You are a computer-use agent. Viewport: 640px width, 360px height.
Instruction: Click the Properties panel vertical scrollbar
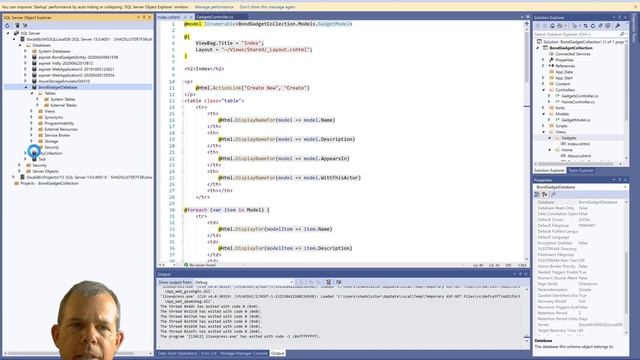click(627, 267)
